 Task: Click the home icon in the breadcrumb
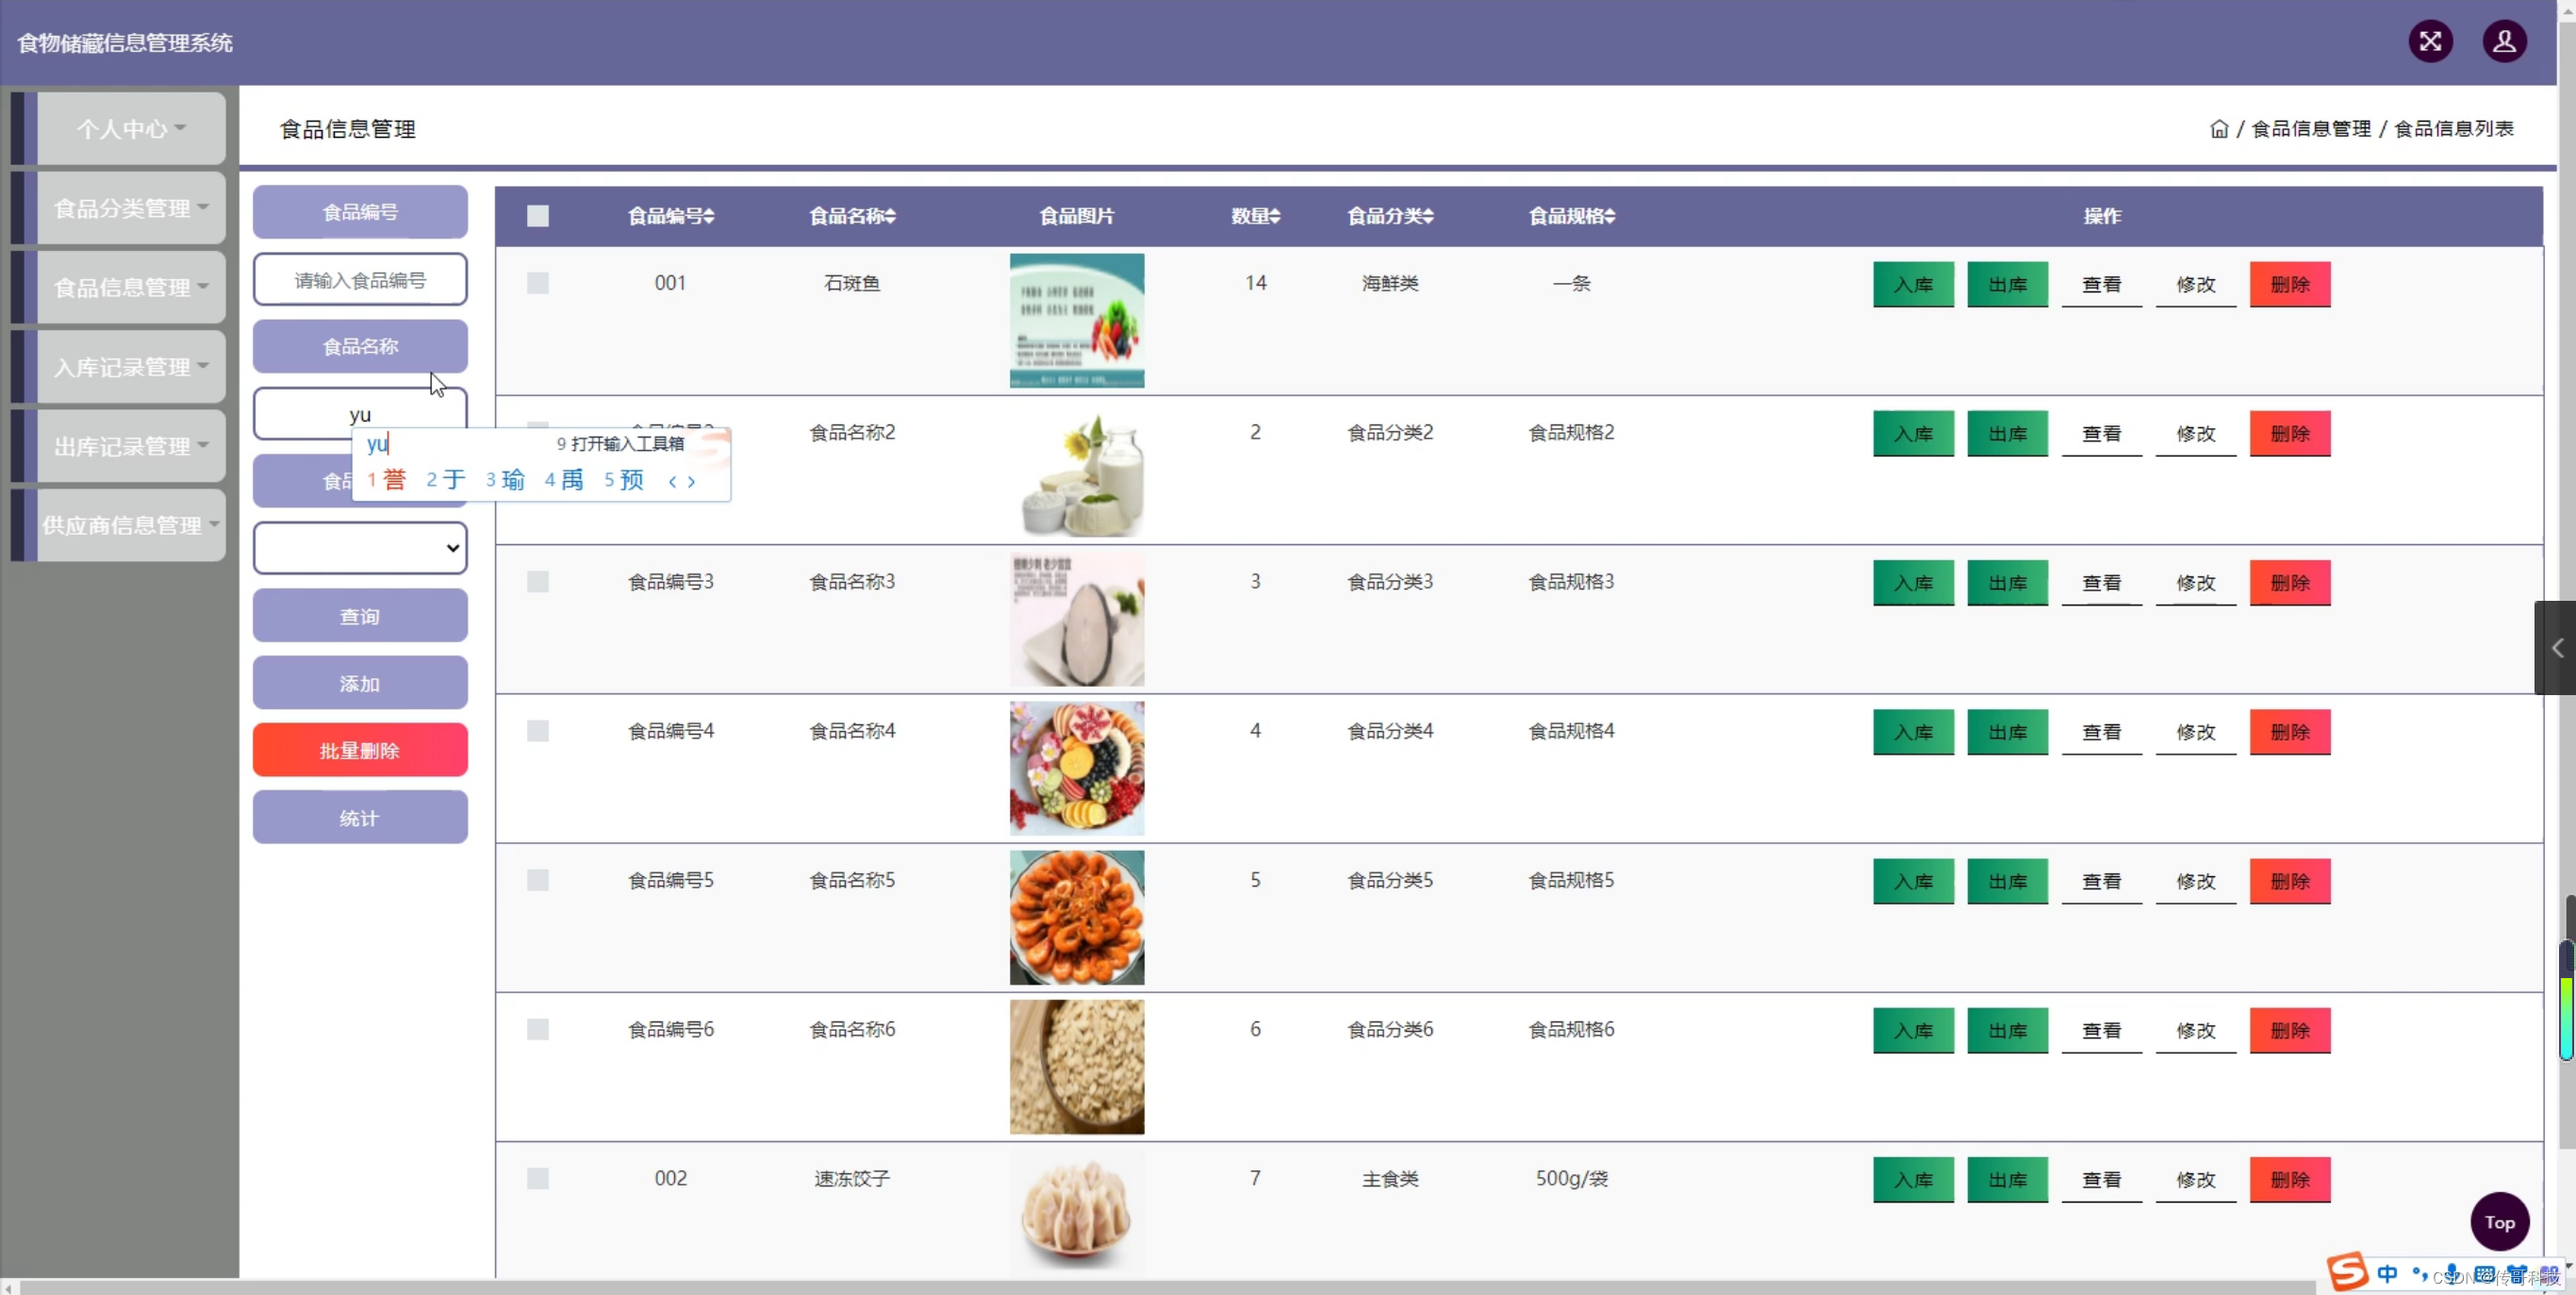[2218, 128]
